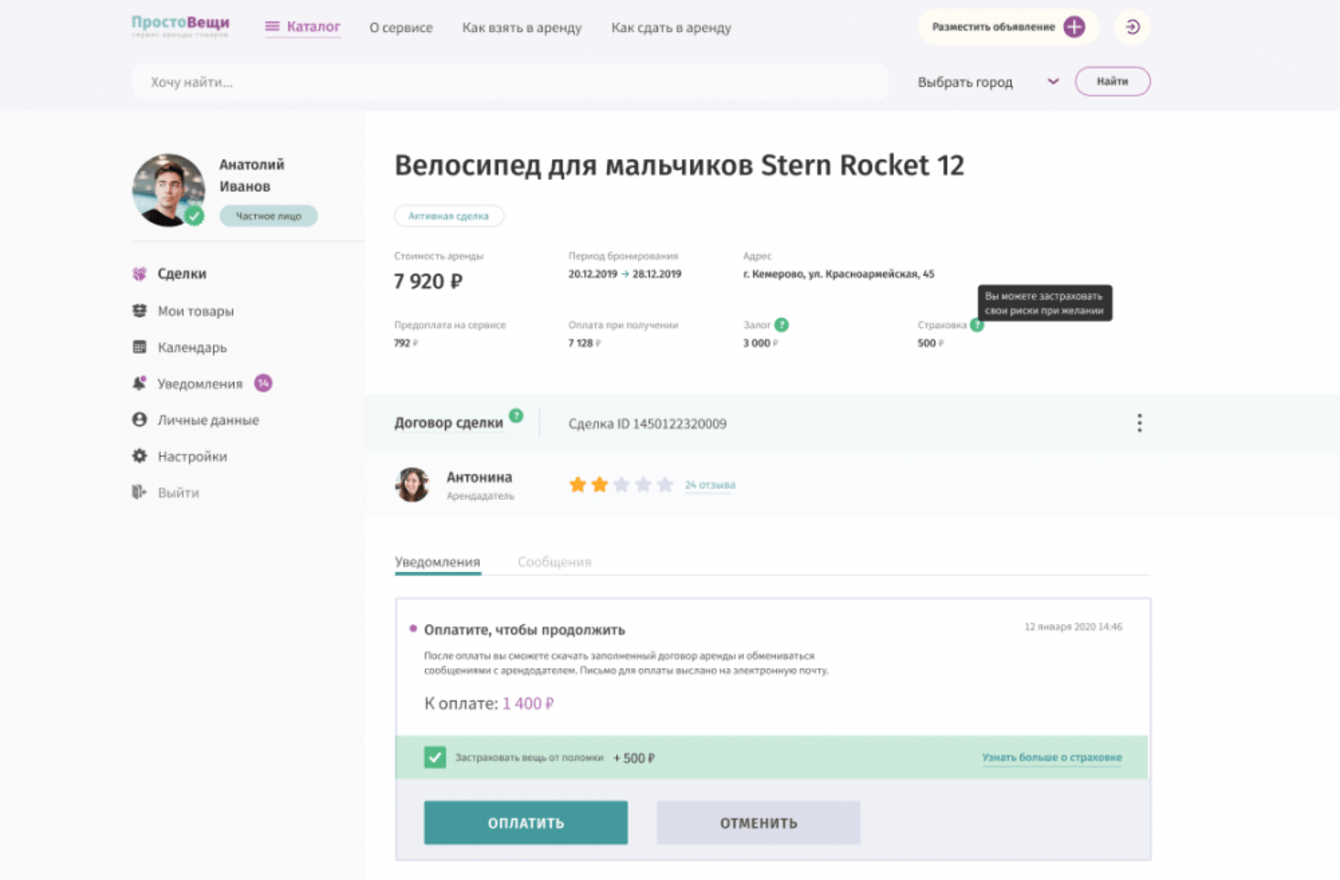The width and height of the screenshot is (1340, 880).
Task: Expand the Выбрать город dropdown
Action: [x=1052, y=82]
